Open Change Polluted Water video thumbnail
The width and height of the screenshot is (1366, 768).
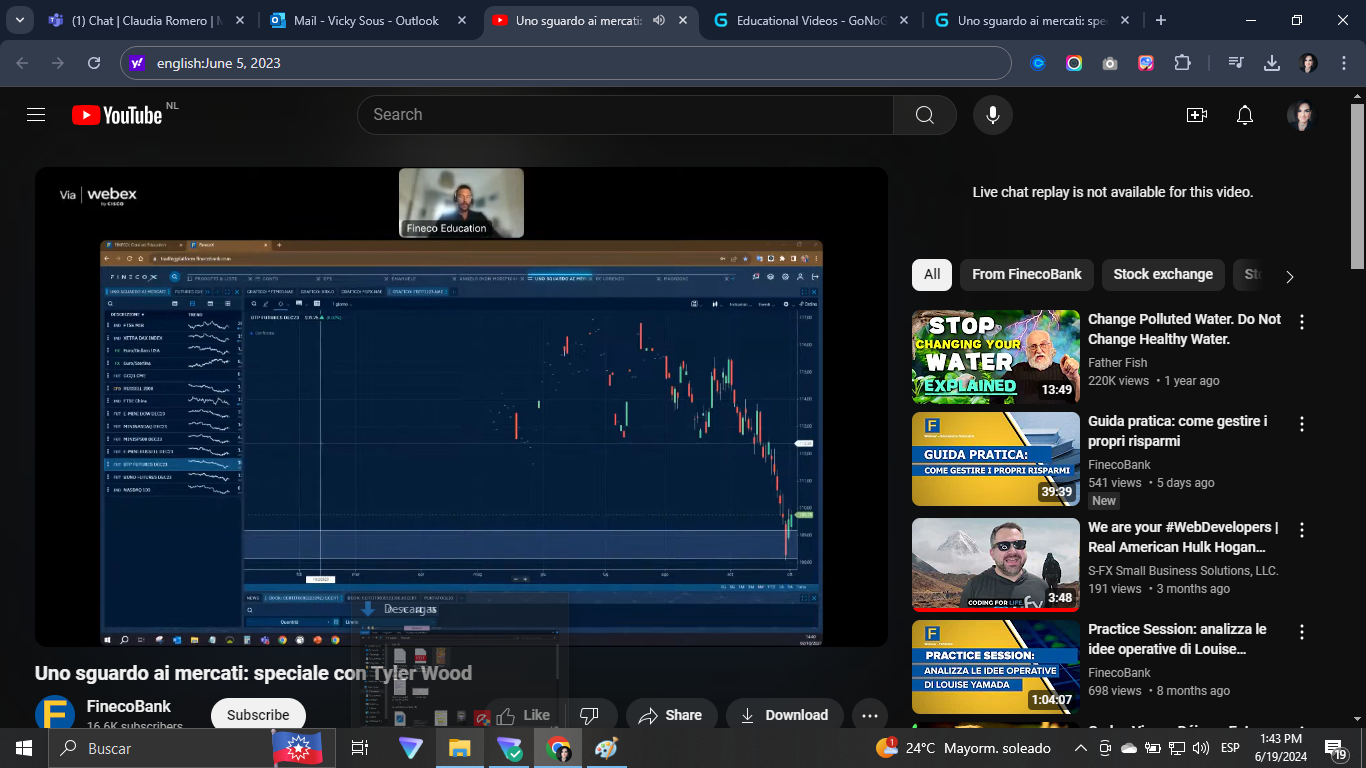[996, 357]
